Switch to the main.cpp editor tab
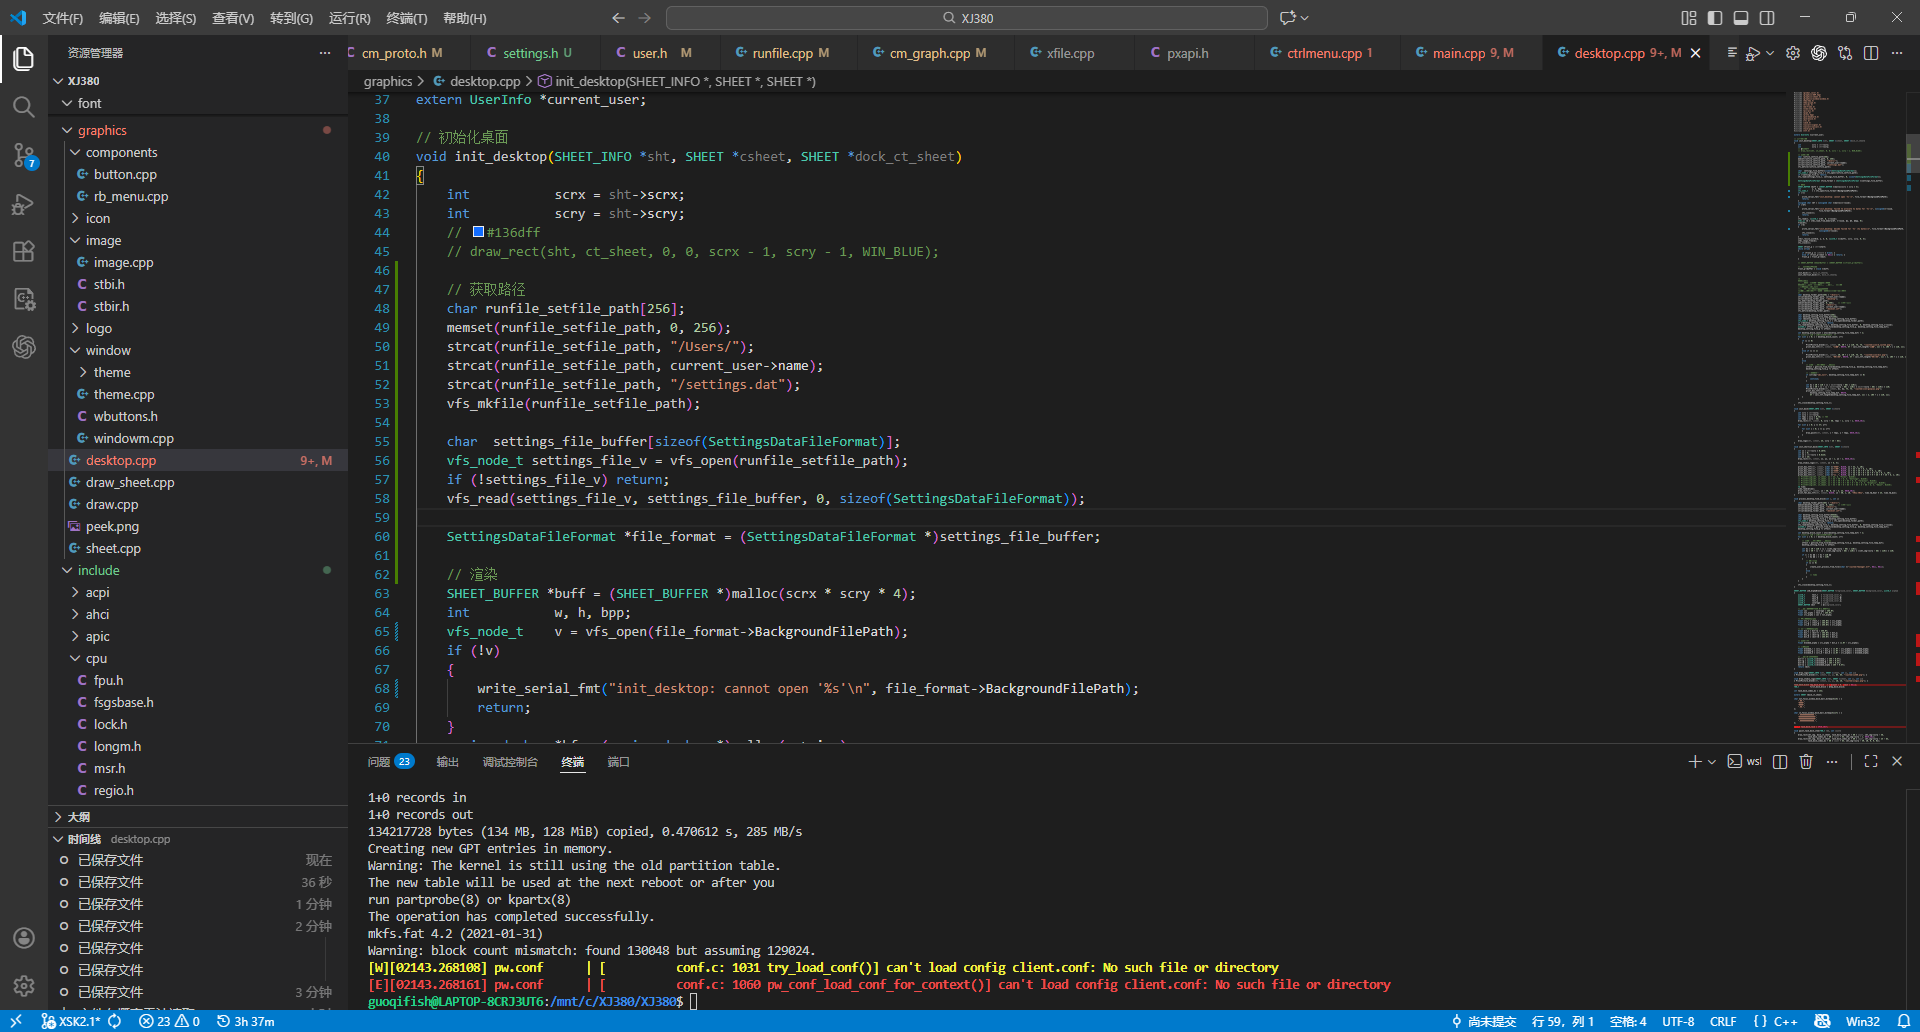Image resolution: width=1920 pixels, height=1032 pixels. coord(1459,53)
